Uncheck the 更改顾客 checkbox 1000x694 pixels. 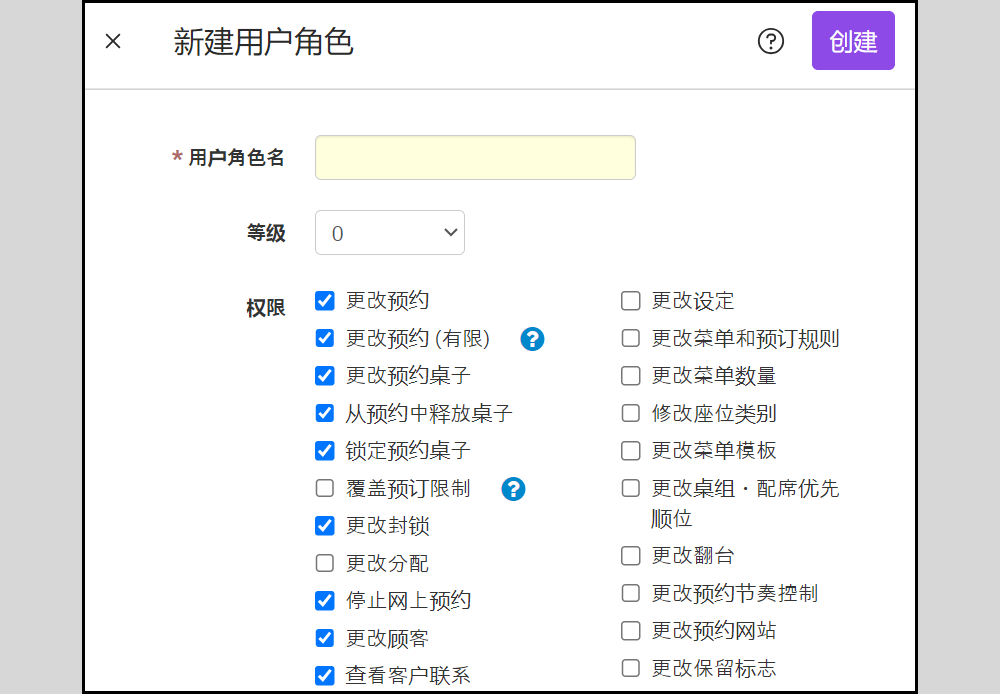click(x=325, y=638)
